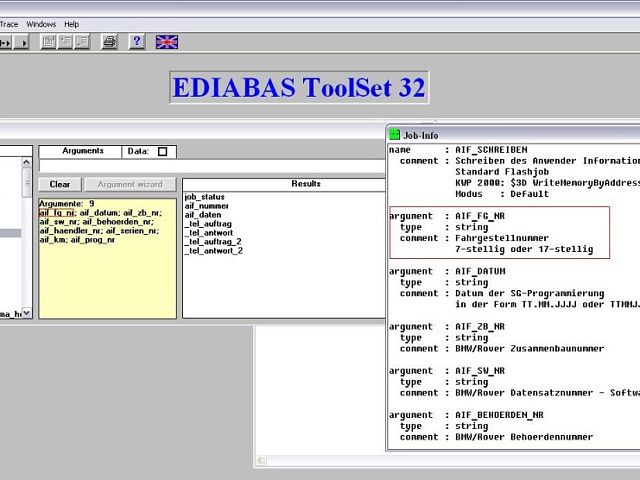
Task: Select _tel_antwort_2 in Results list
Action: point(213,251)
